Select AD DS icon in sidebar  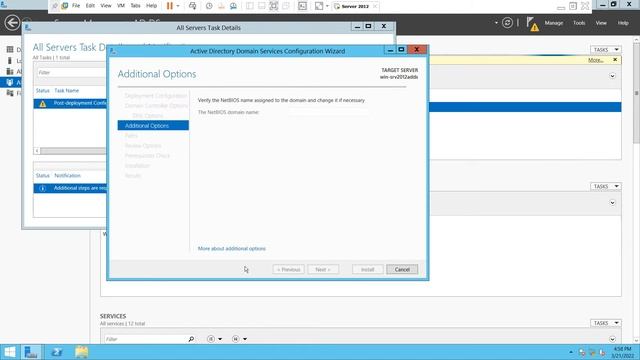[x=10, y=82]
